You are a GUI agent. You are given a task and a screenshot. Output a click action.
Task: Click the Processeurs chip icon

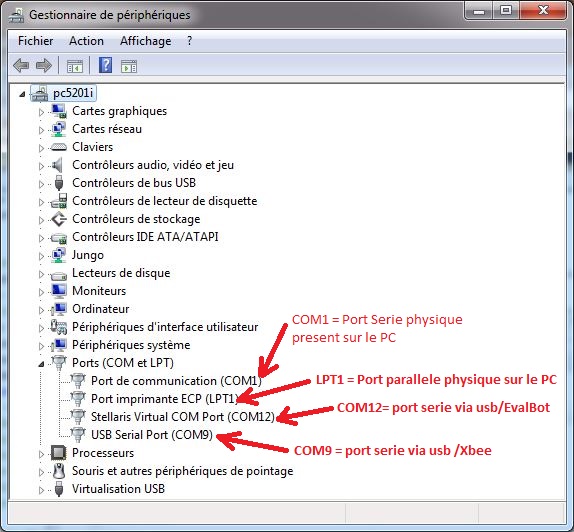pyautogui.click(x=59, y=453)
